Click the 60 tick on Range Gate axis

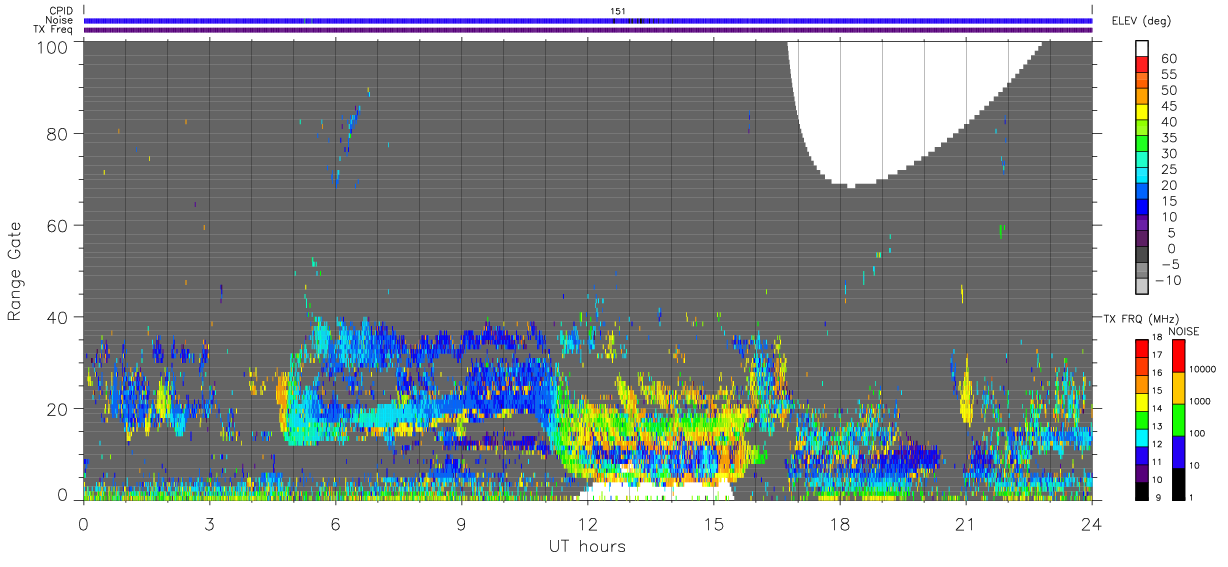(x=60, y=225)
